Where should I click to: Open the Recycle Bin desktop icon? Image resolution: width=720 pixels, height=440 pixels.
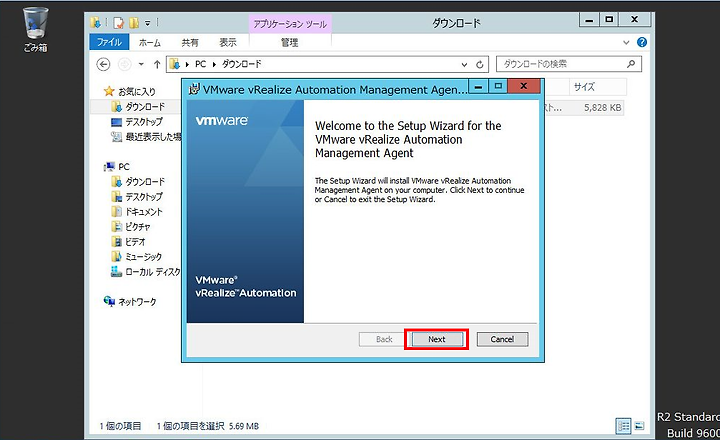[35, 29]
